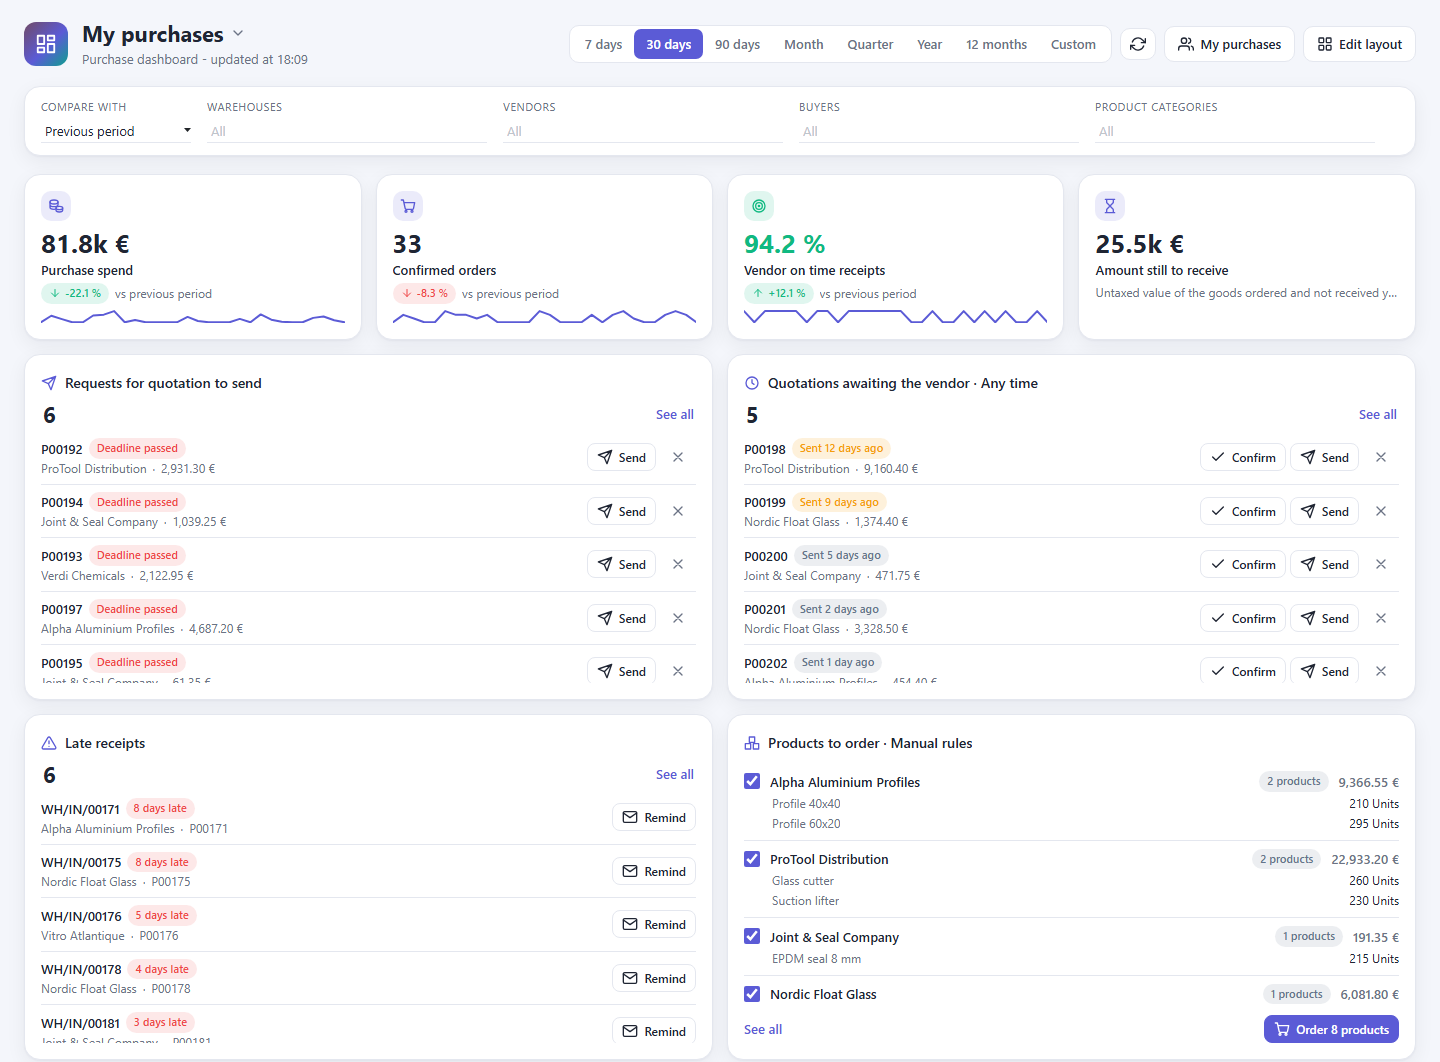Dismiss P00199 awaiting quotation with X

click(x=1381, y=511)
